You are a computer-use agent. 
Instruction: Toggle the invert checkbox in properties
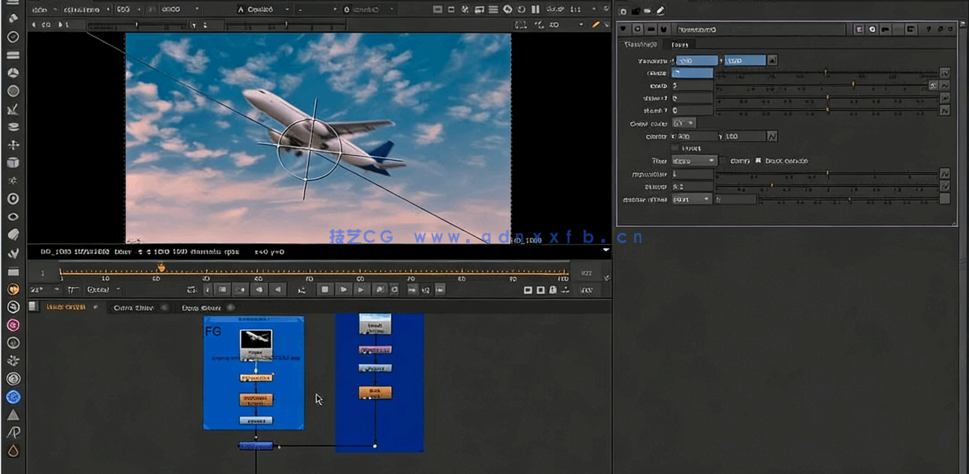tap(675, 148)
